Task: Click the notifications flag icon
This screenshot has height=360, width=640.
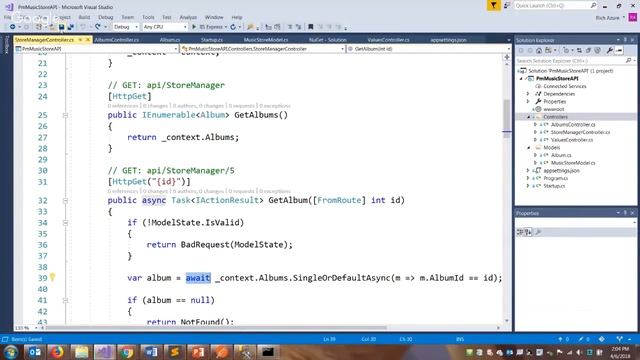Action: 493,5
